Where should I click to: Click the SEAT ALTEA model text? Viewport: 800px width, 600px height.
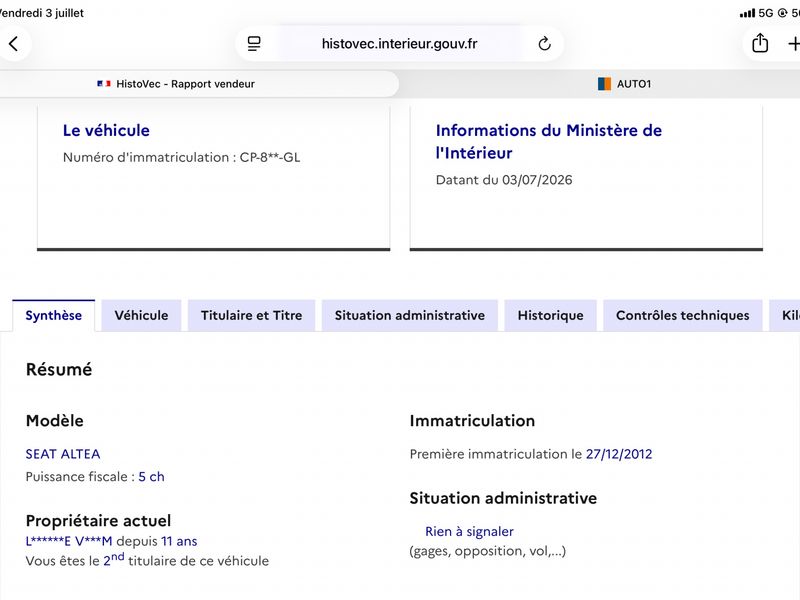point(63,454)
